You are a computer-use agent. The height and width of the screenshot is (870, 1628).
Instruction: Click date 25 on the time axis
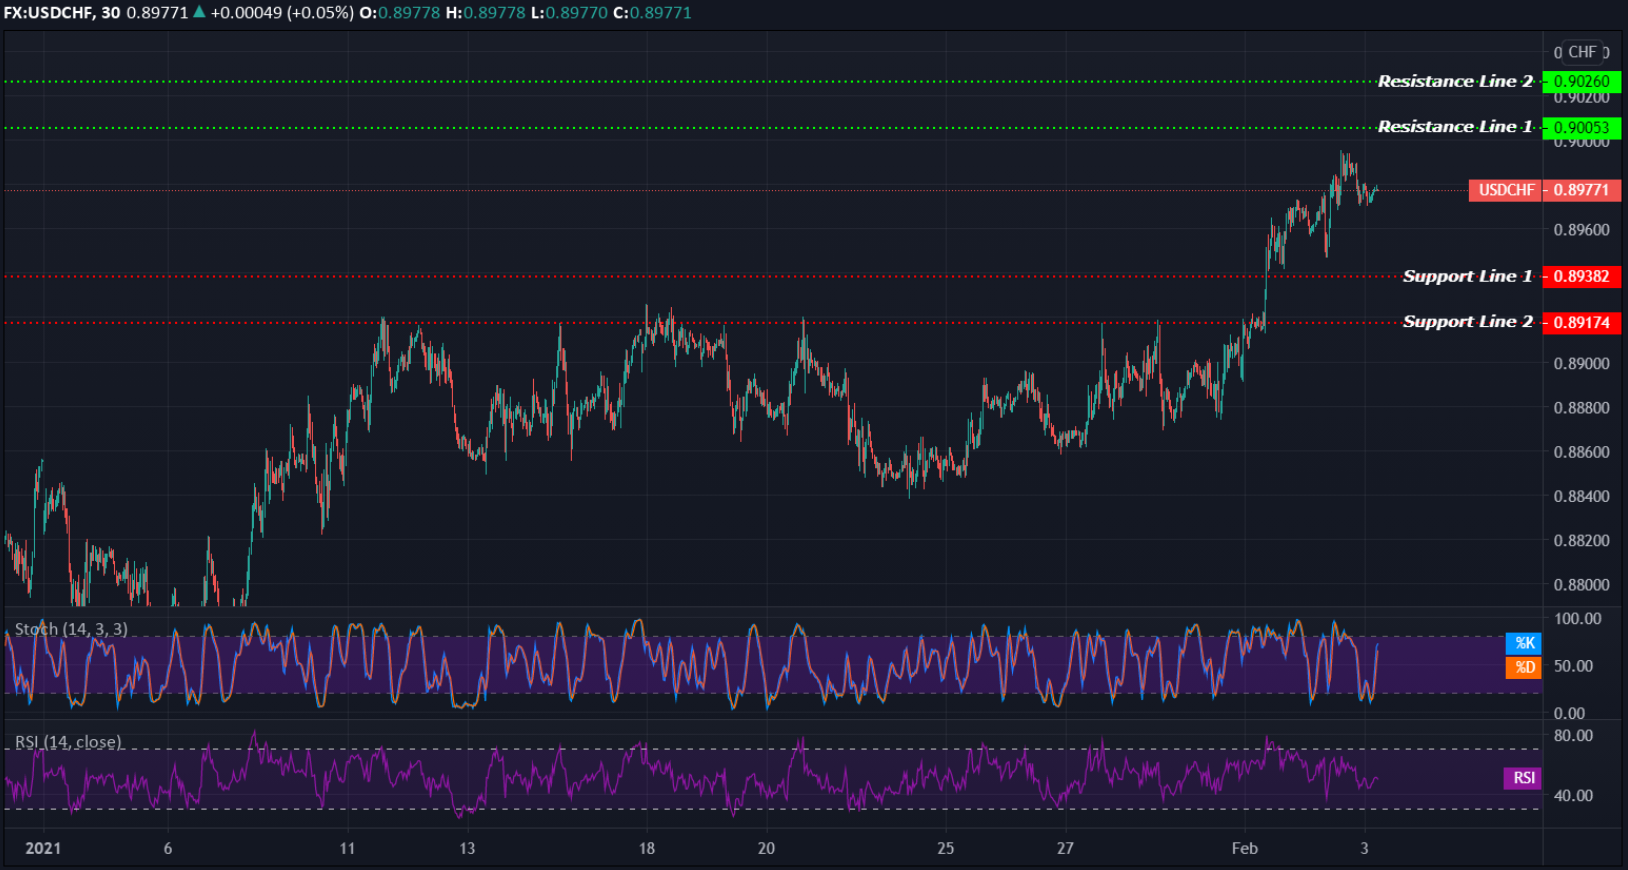click(x=946, y=848)
